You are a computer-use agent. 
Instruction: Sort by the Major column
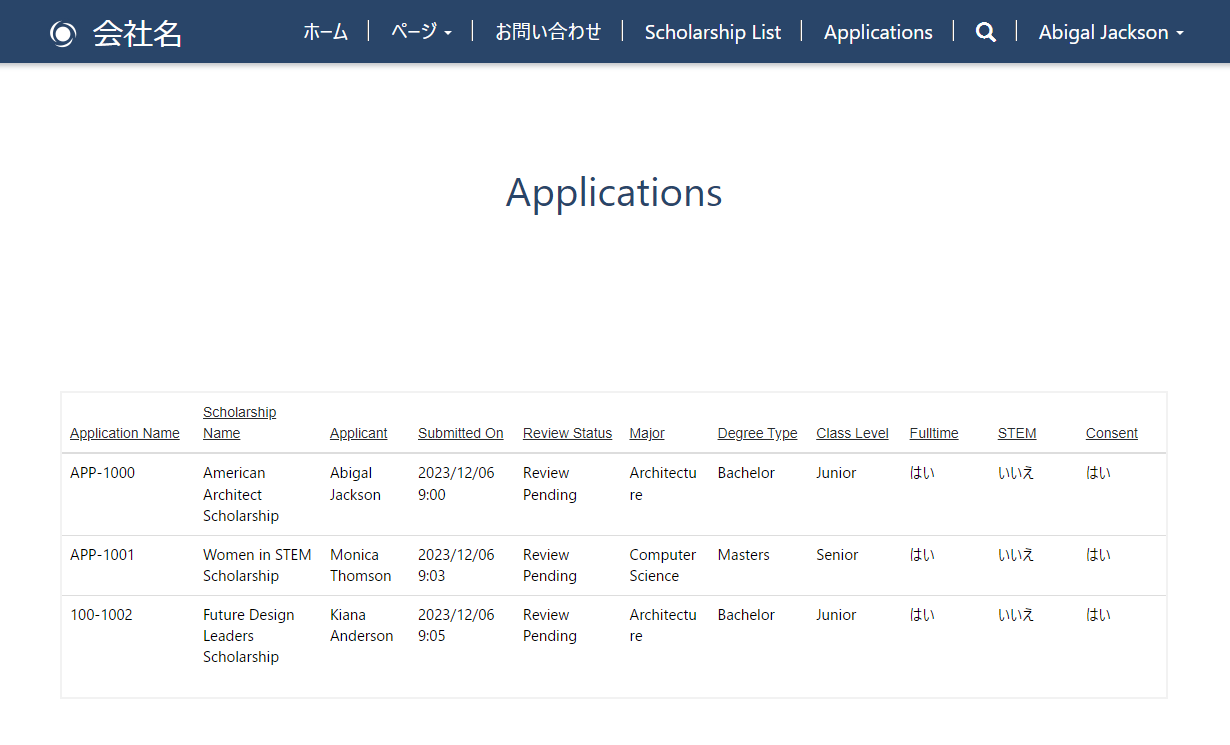pyautogui.click(x=646, y=432)
